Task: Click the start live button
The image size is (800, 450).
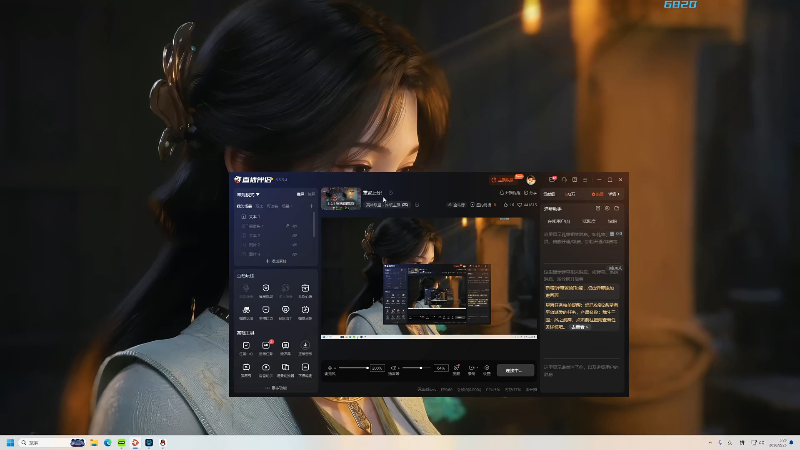Action: pyautogui.click(x=515, y=370)
